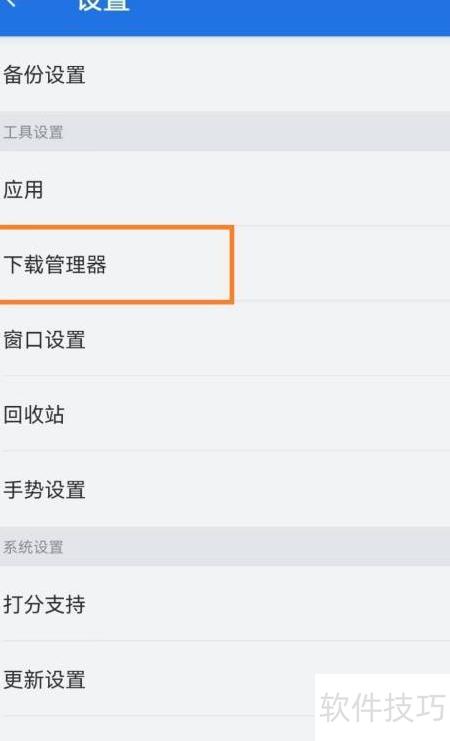Tap the partially visible row below 更新设置
Viewport: 450px width, 741px height.
(x=225, y=729)
